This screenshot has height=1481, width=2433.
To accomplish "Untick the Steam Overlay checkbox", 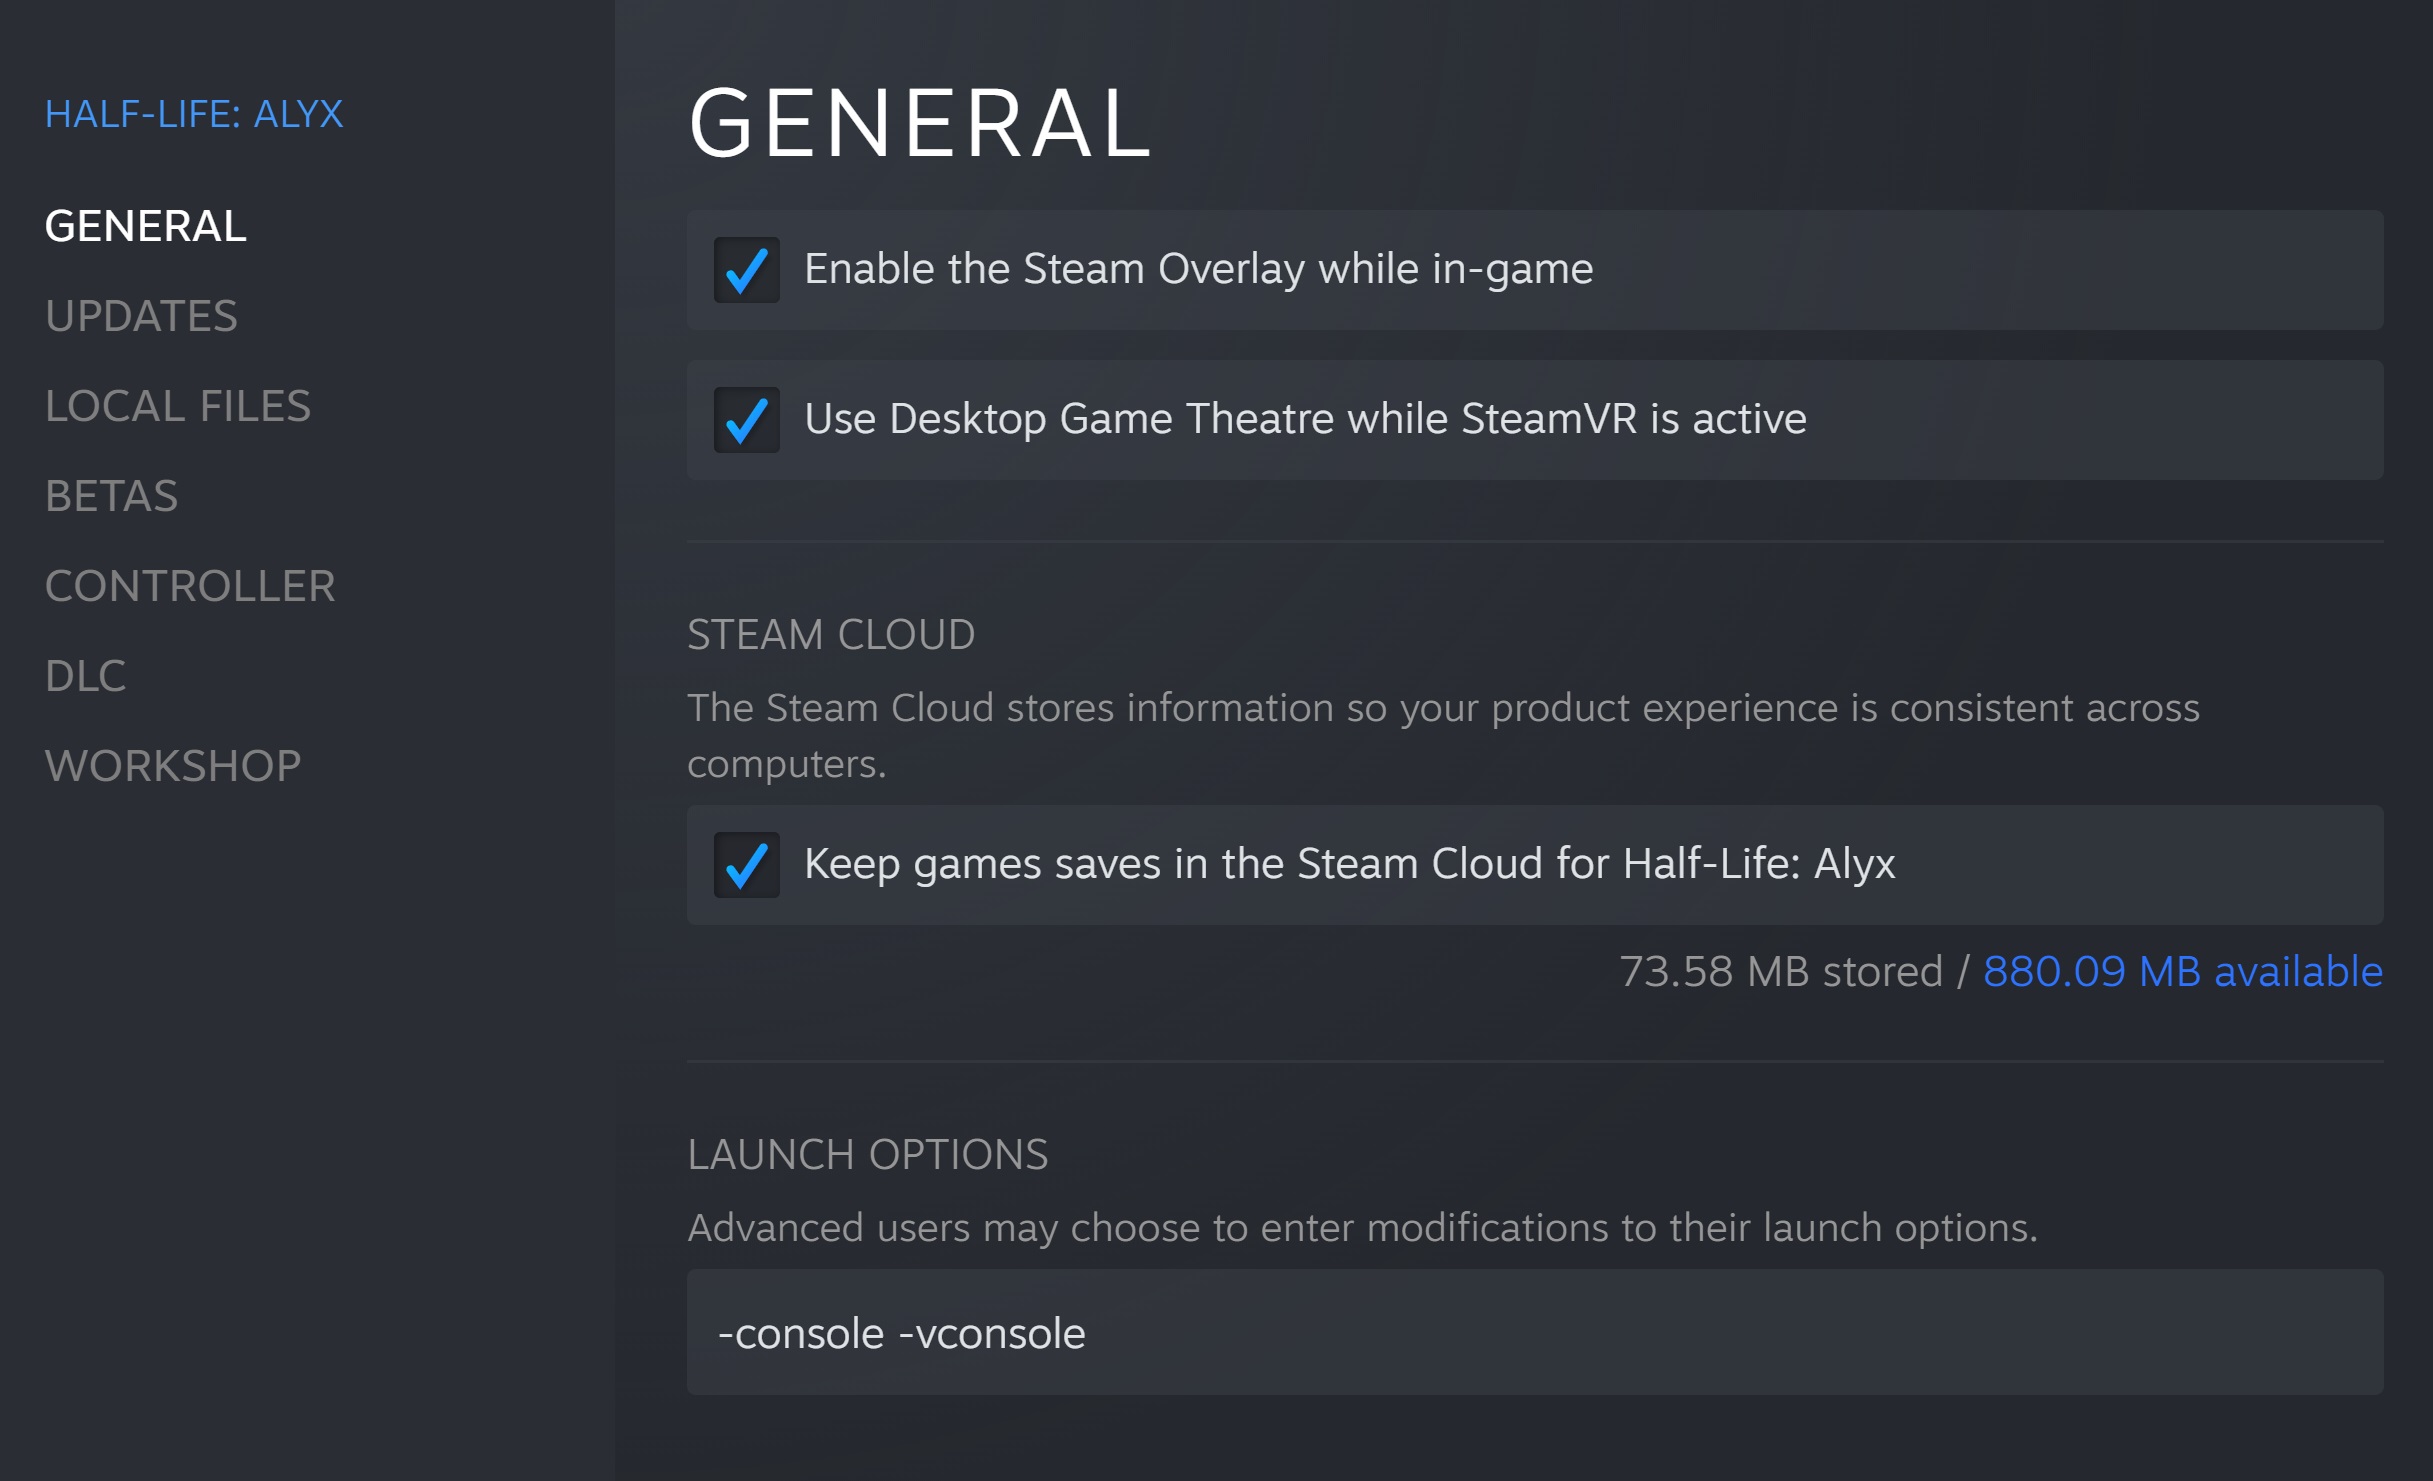I will 747,270.
